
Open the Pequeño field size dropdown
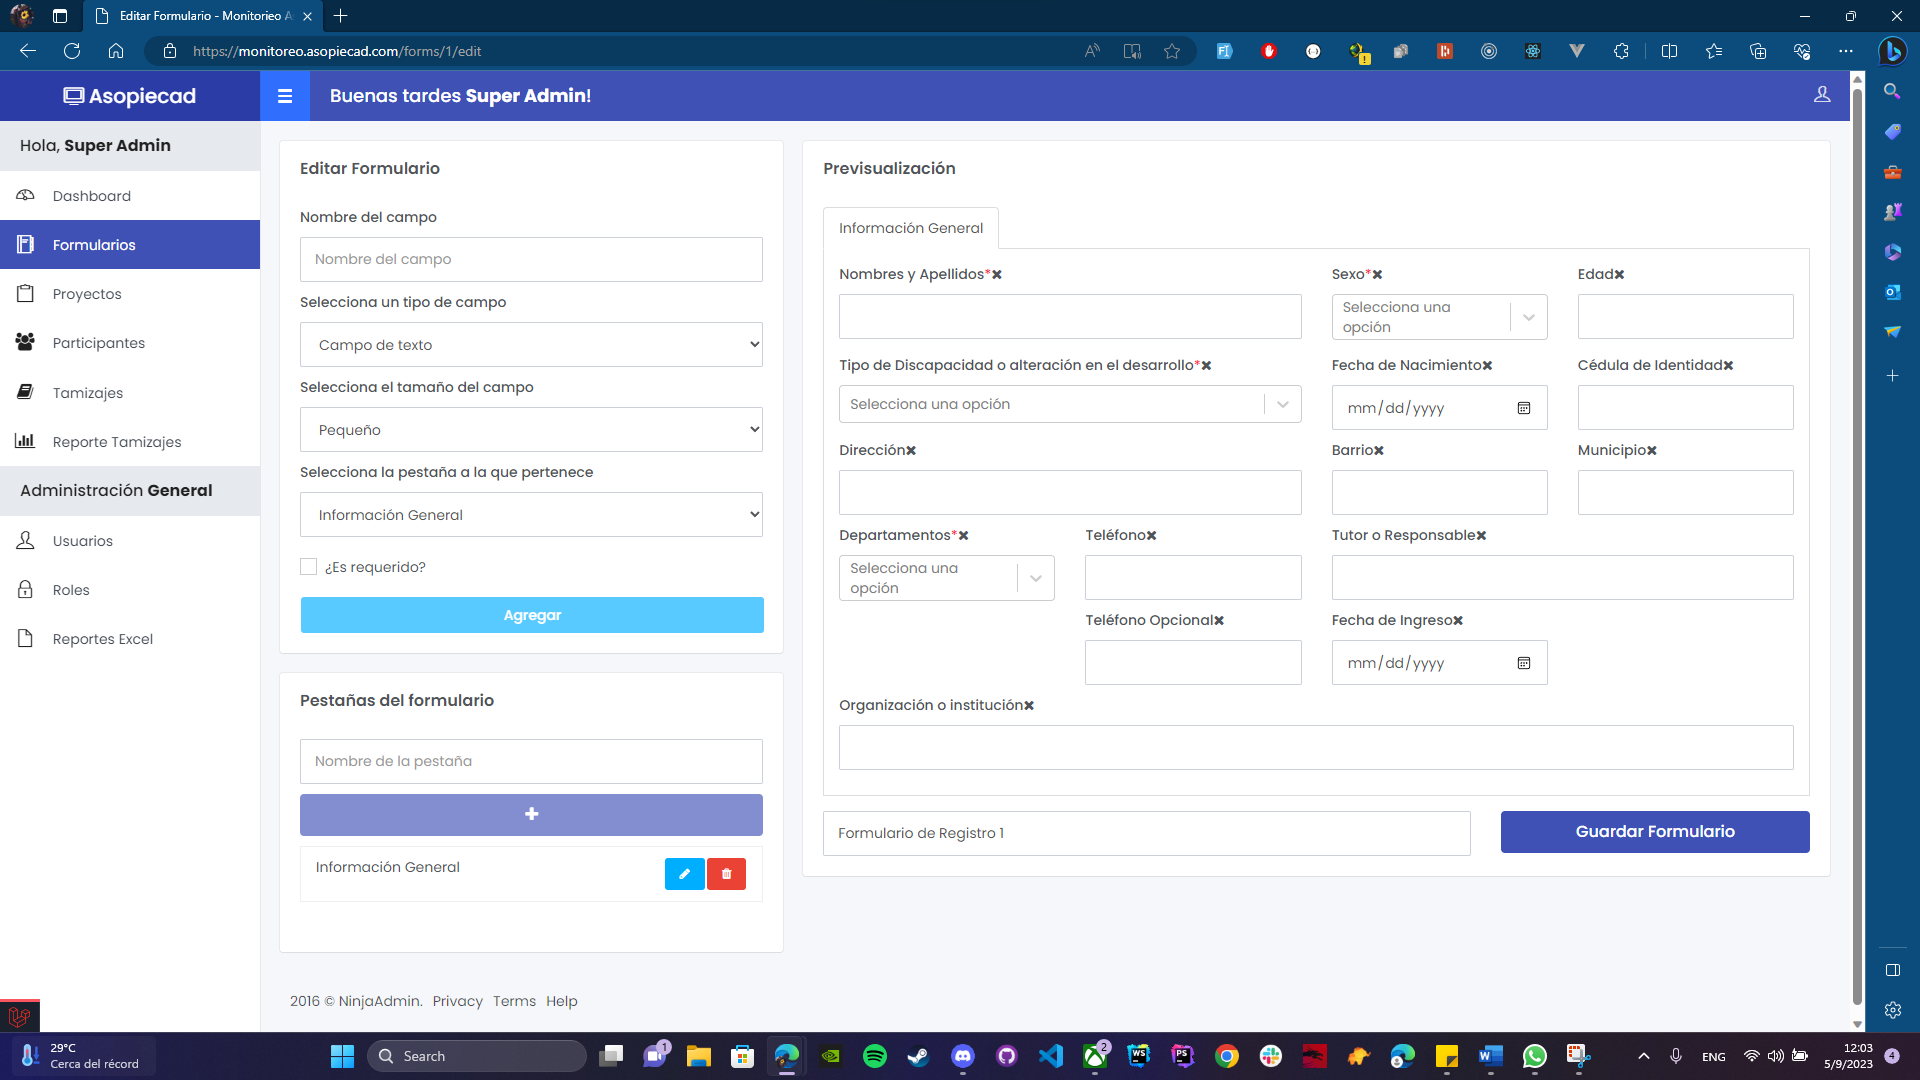(x=531, y=430)
